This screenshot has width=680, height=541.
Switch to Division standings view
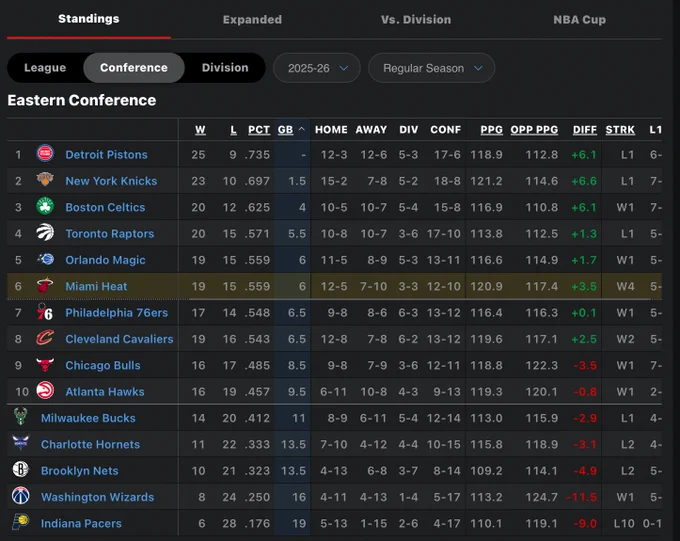click(225, 68)
